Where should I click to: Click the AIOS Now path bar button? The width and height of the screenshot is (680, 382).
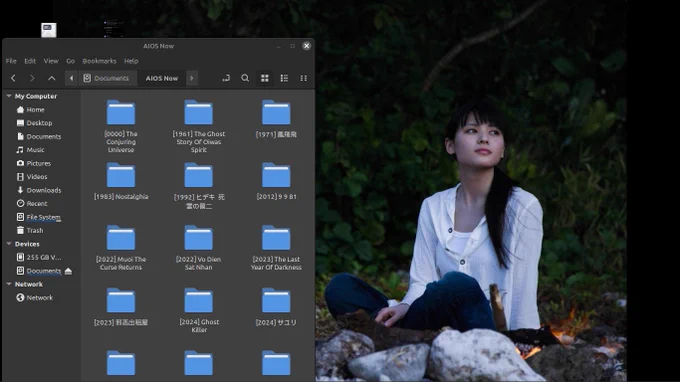[x=162, y=78]
